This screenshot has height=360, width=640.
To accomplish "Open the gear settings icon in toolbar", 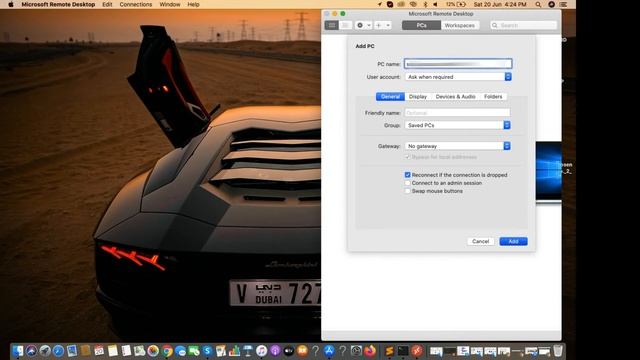I will click(360, 25).
